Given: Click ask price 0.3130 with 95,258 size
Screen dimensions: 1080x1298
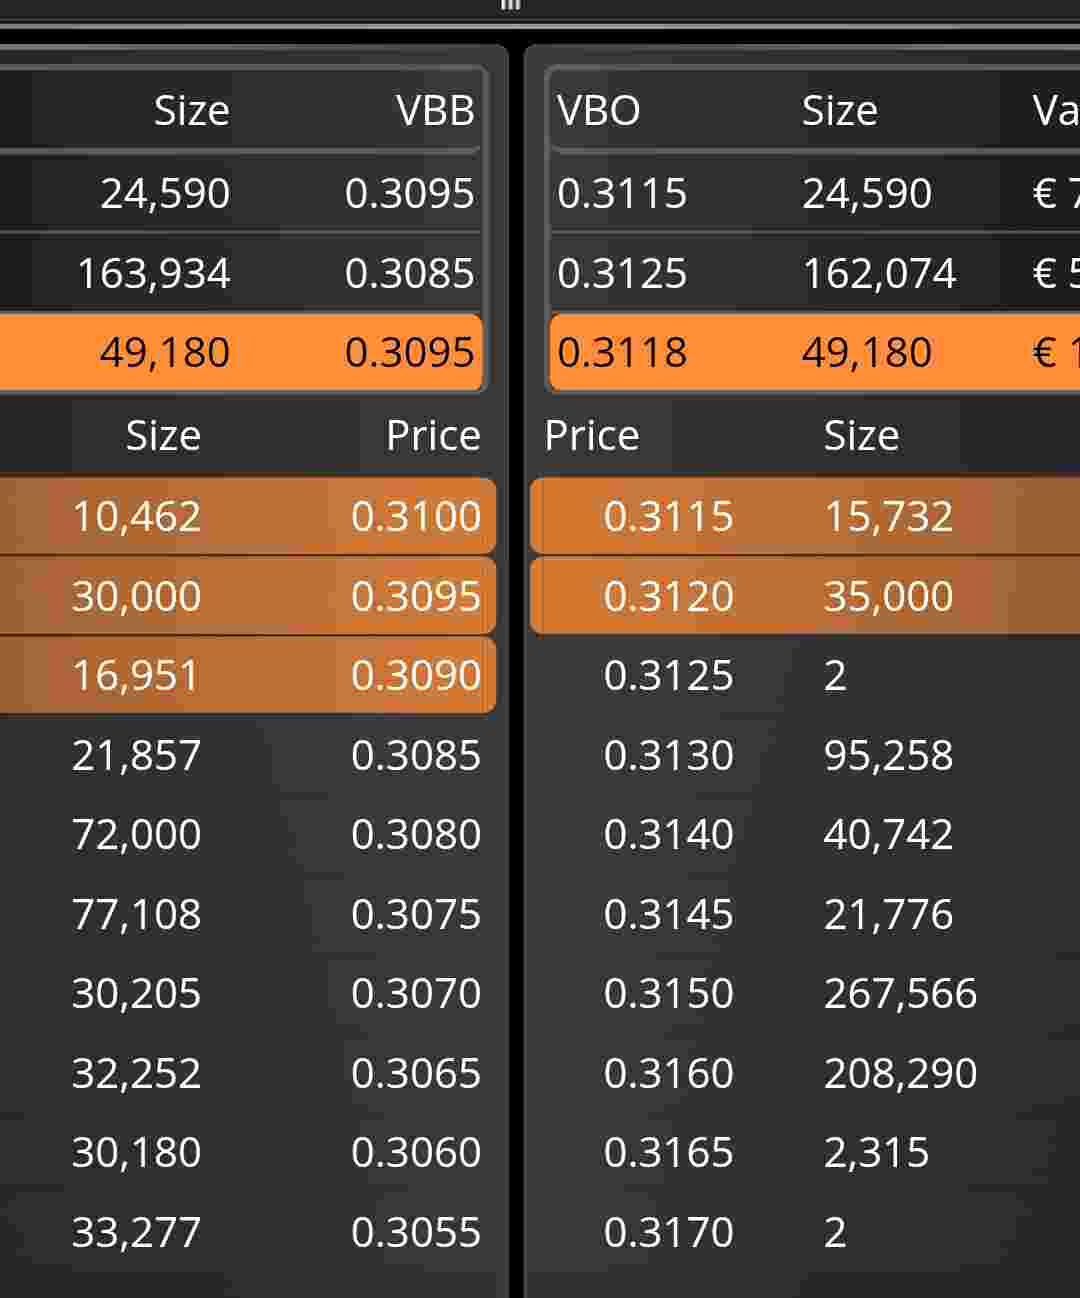Looking at the screenshot, I should (805, 755).
